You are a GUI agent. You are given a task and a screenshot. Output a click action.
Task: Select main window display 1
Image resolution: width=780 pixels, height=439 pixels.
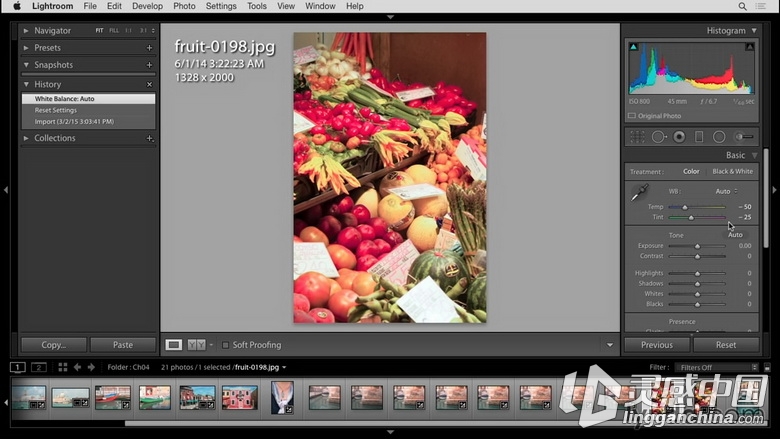point(17,367)
